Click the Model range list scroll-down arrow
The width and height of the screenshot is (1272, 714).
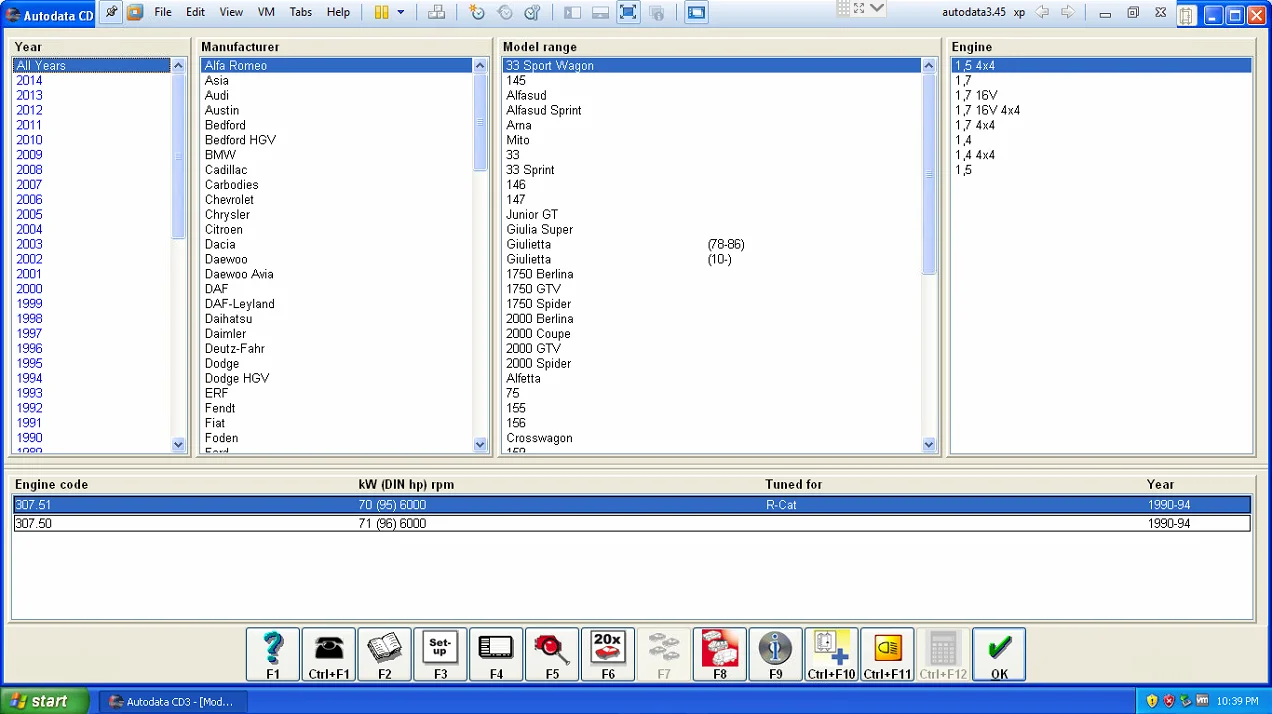(x=929, y=445)
